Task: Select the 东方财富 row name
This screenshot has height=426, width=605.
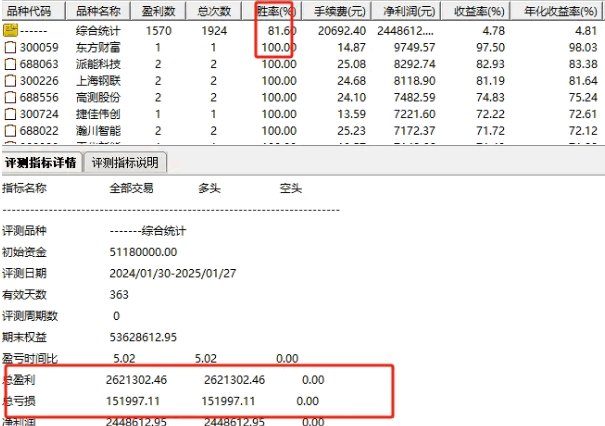Action: (x=98, y=47)
